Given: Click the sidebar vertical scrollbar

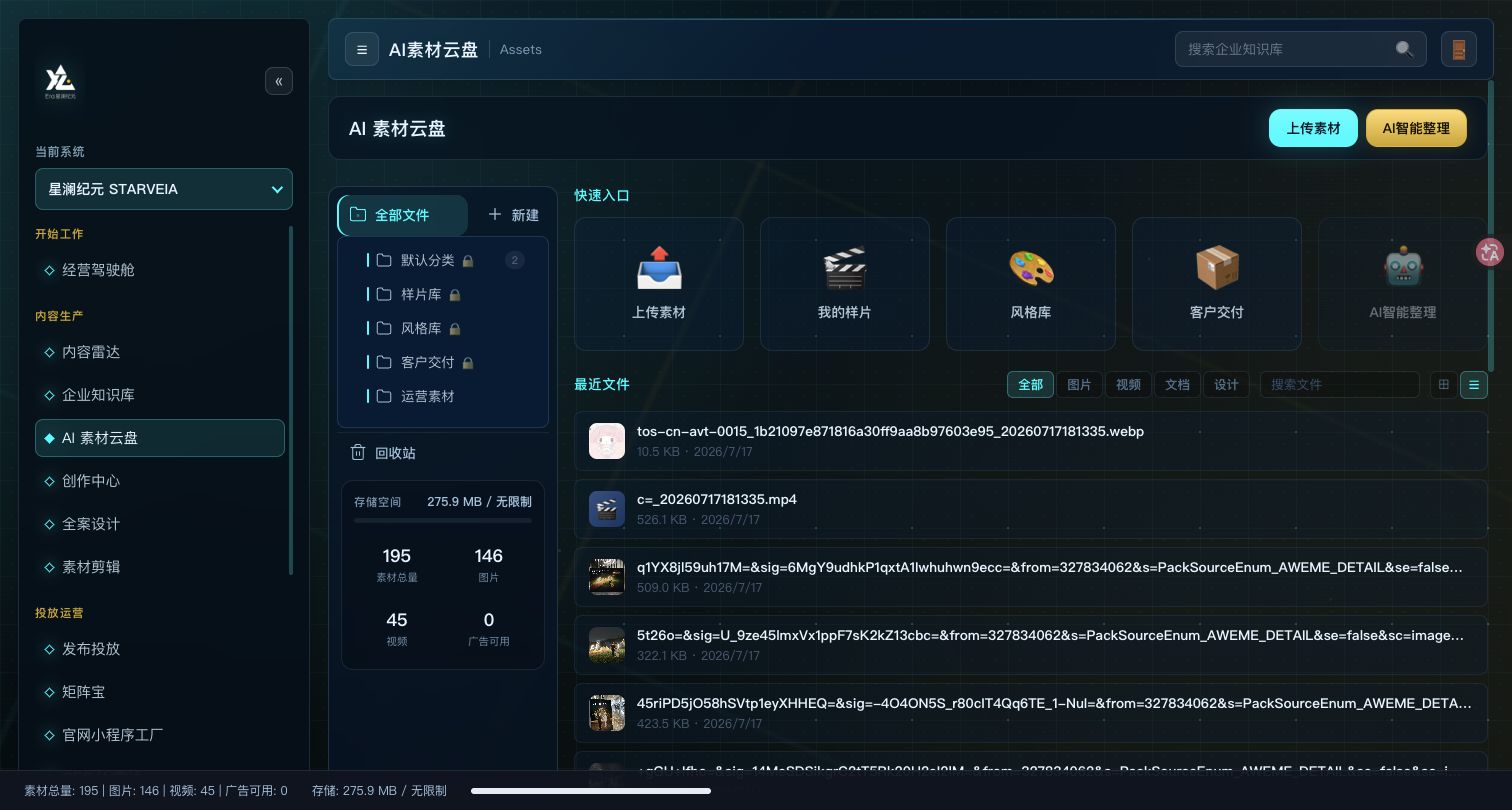Looking at the screenshot, I should click(x=291, y=400).
